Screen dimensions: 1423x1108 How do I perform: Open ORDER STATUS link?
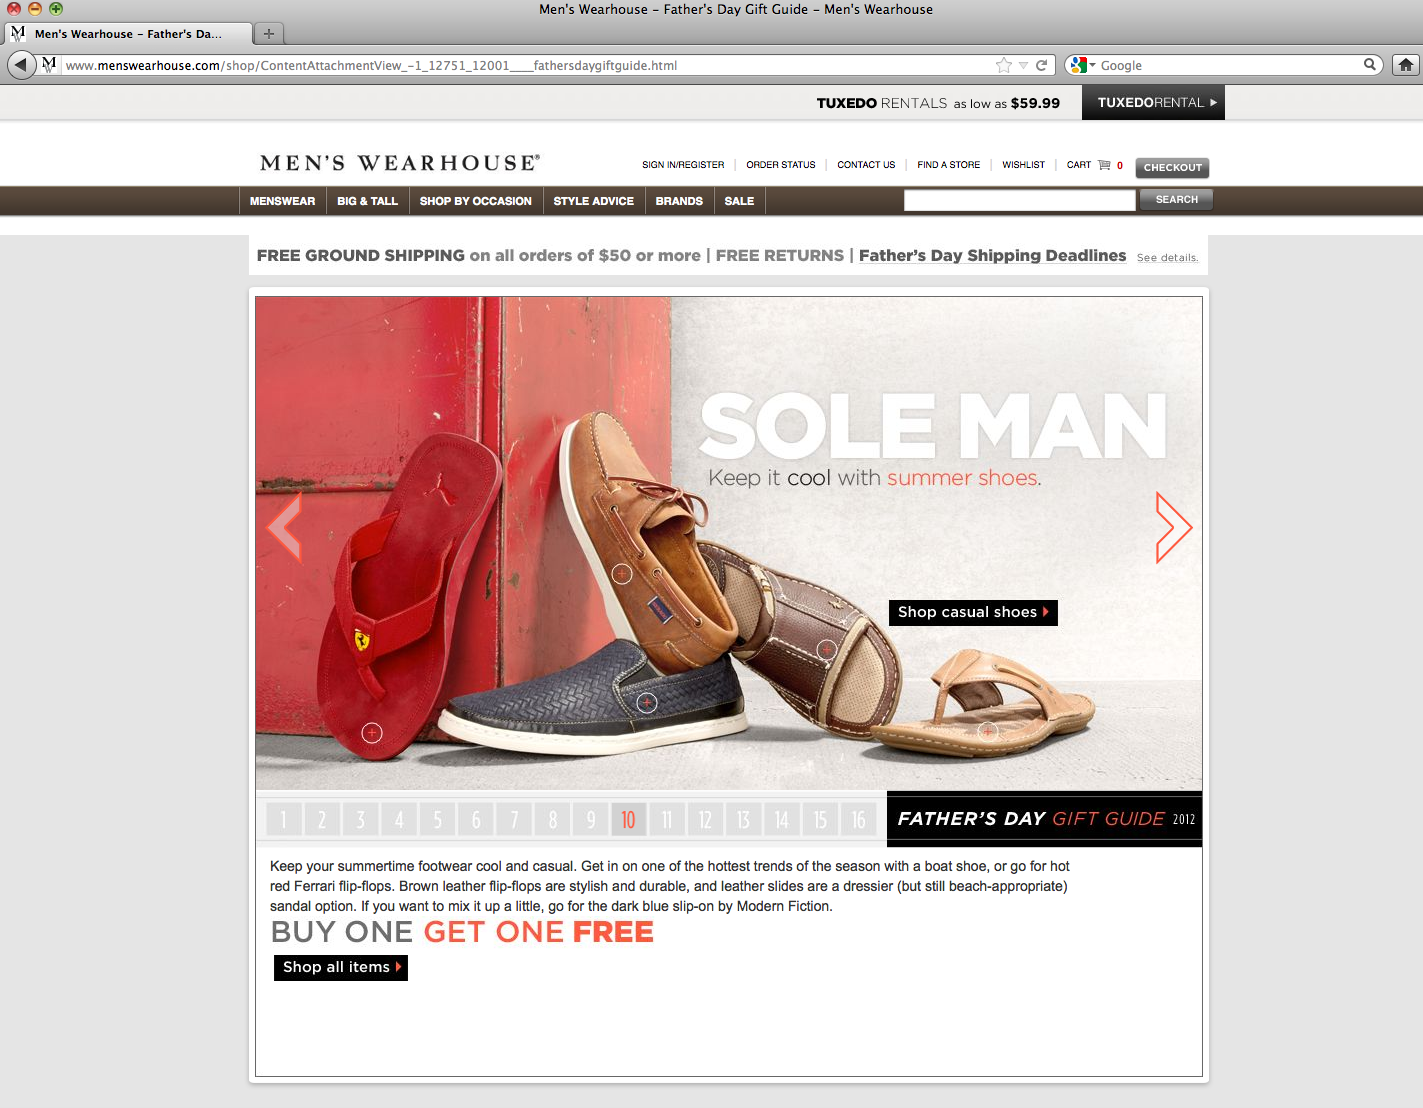(x=781, y=165)
